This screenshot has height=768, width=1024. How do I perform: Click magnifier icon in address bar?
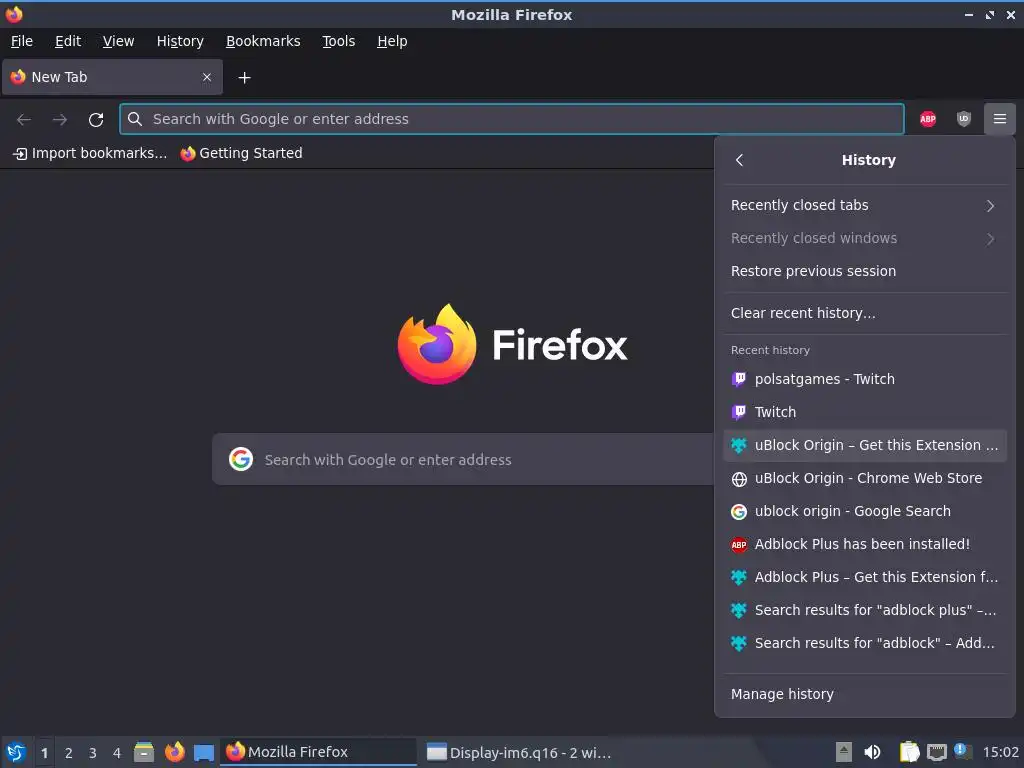click(135, 119)
